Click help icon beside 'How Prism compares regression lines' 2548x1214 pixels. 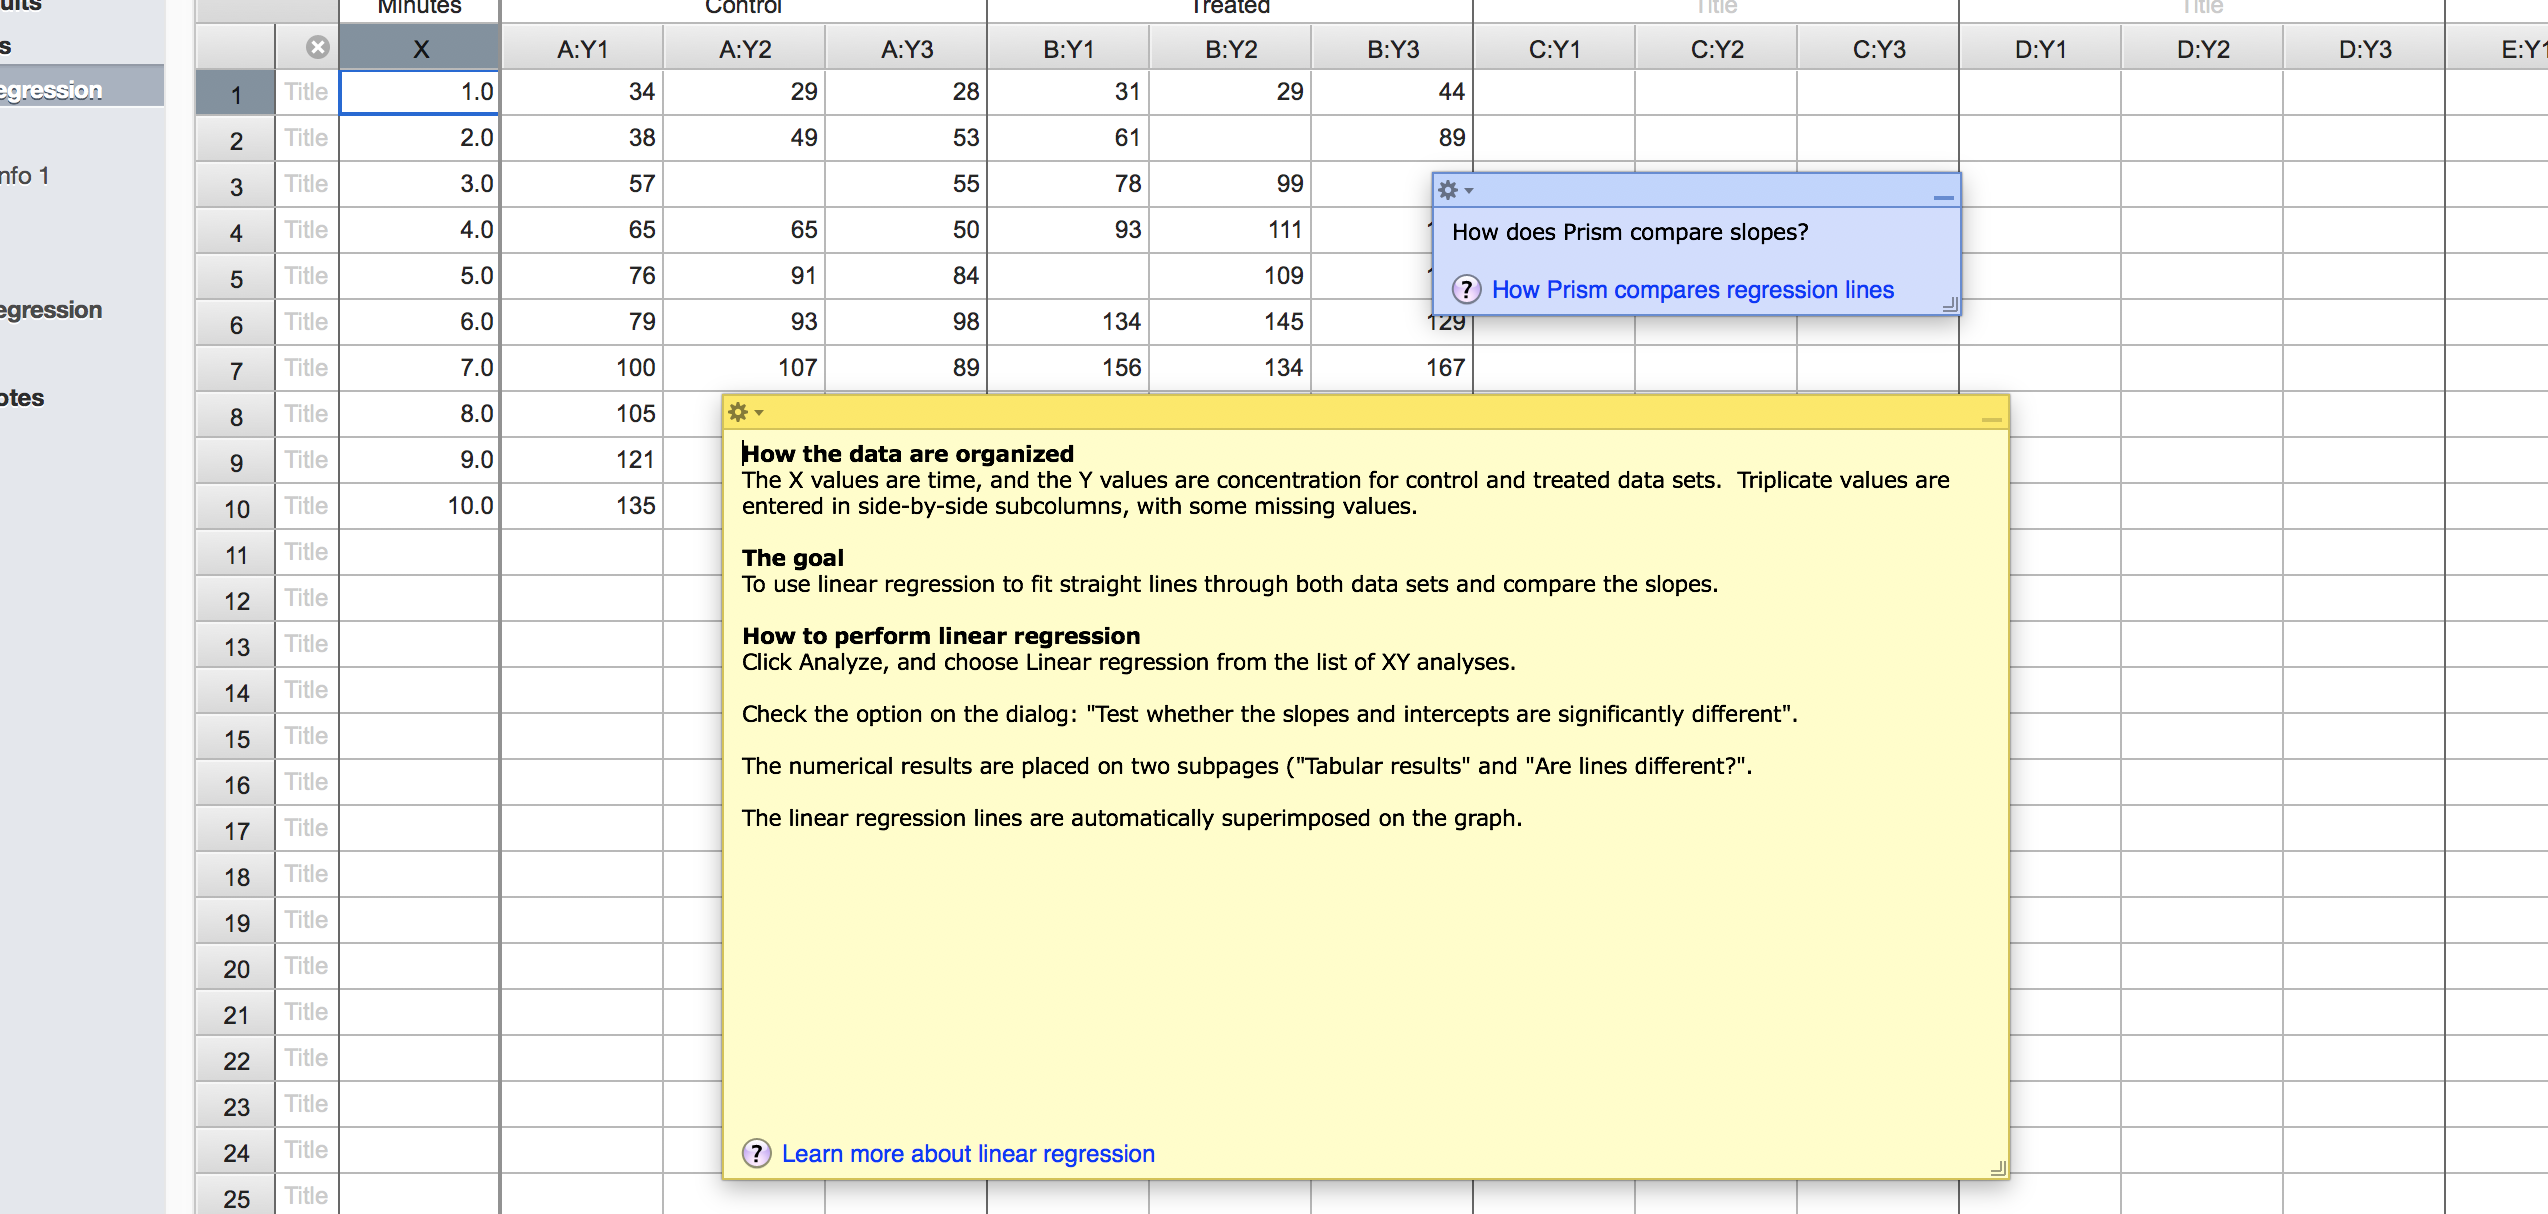click(1466, 289)
